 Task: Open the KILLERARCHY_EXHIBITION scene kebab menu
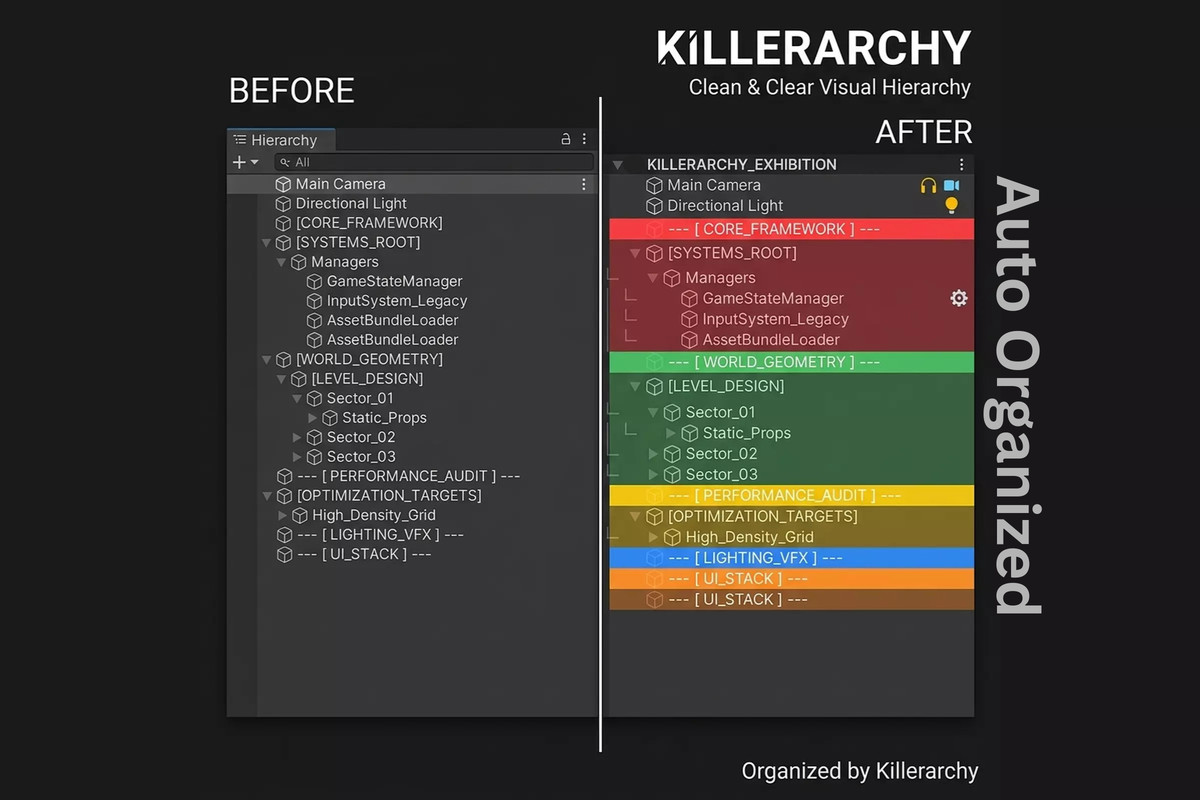[961, 165]
